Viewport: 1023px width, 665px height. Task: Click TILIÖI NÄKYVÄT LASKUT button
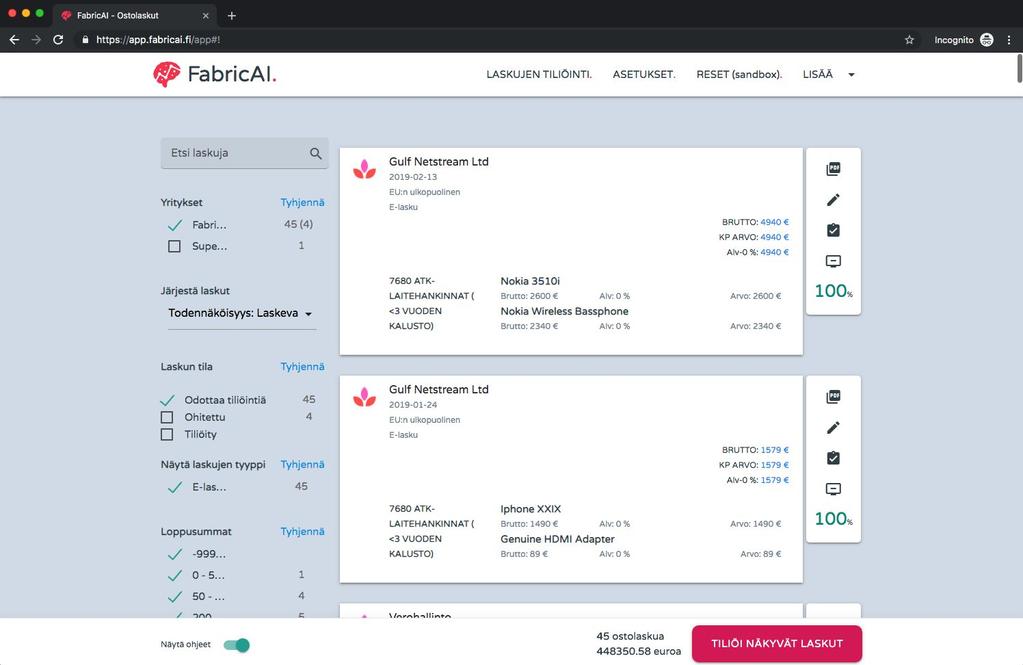coord(777,643)
